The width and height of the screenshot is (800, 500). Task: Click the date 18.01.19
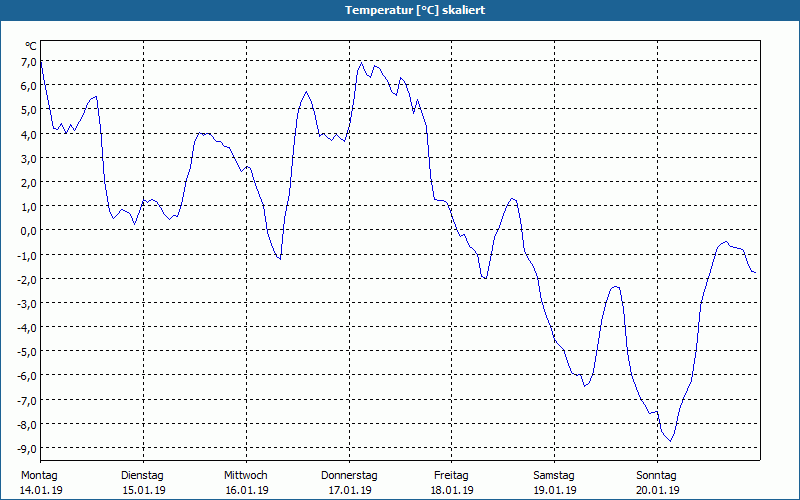[453, 490]
